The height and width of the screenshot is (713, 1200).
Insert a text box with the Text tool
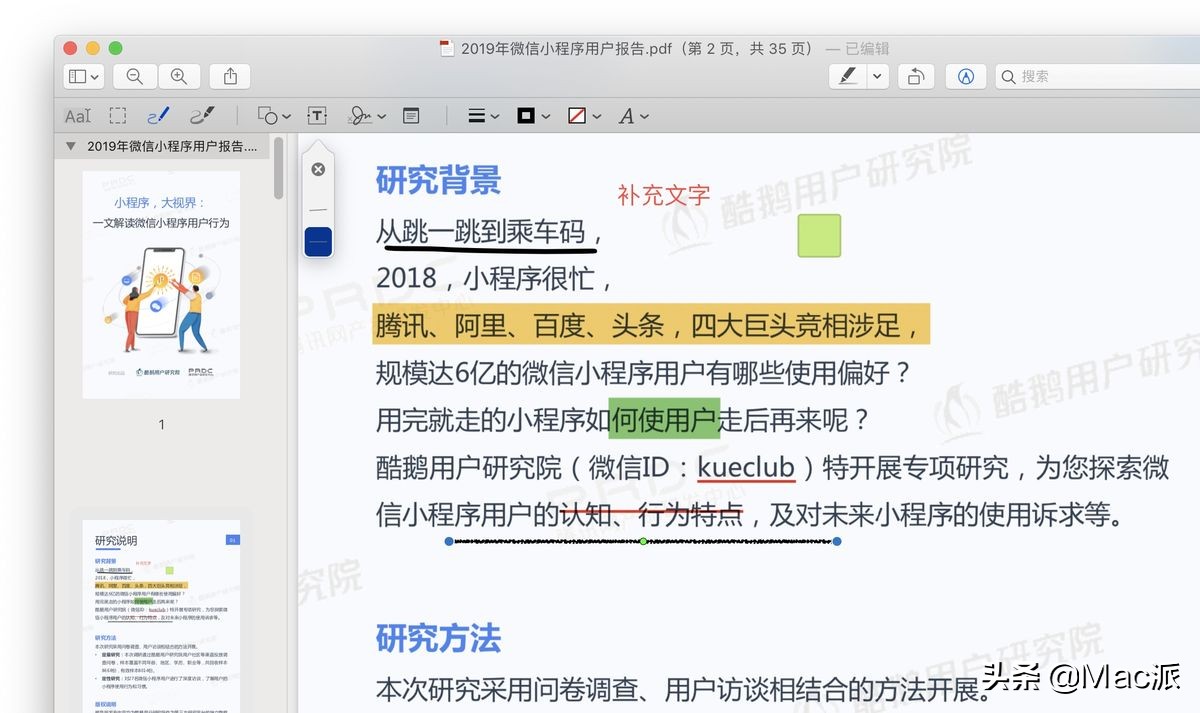(x=316, y=115)
